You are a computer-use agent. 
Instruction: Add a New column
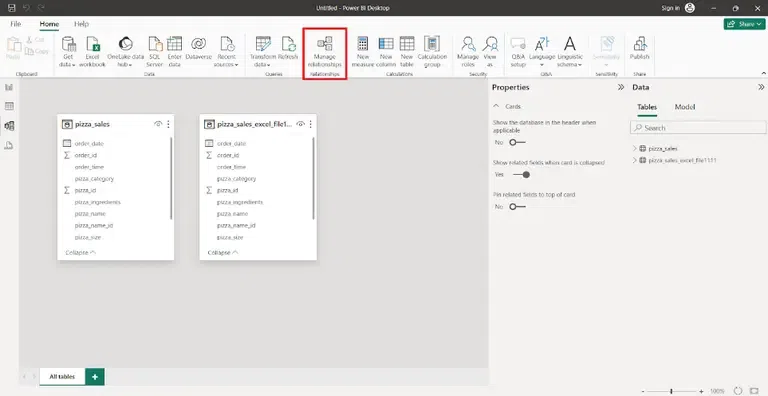tap(386, 51)
